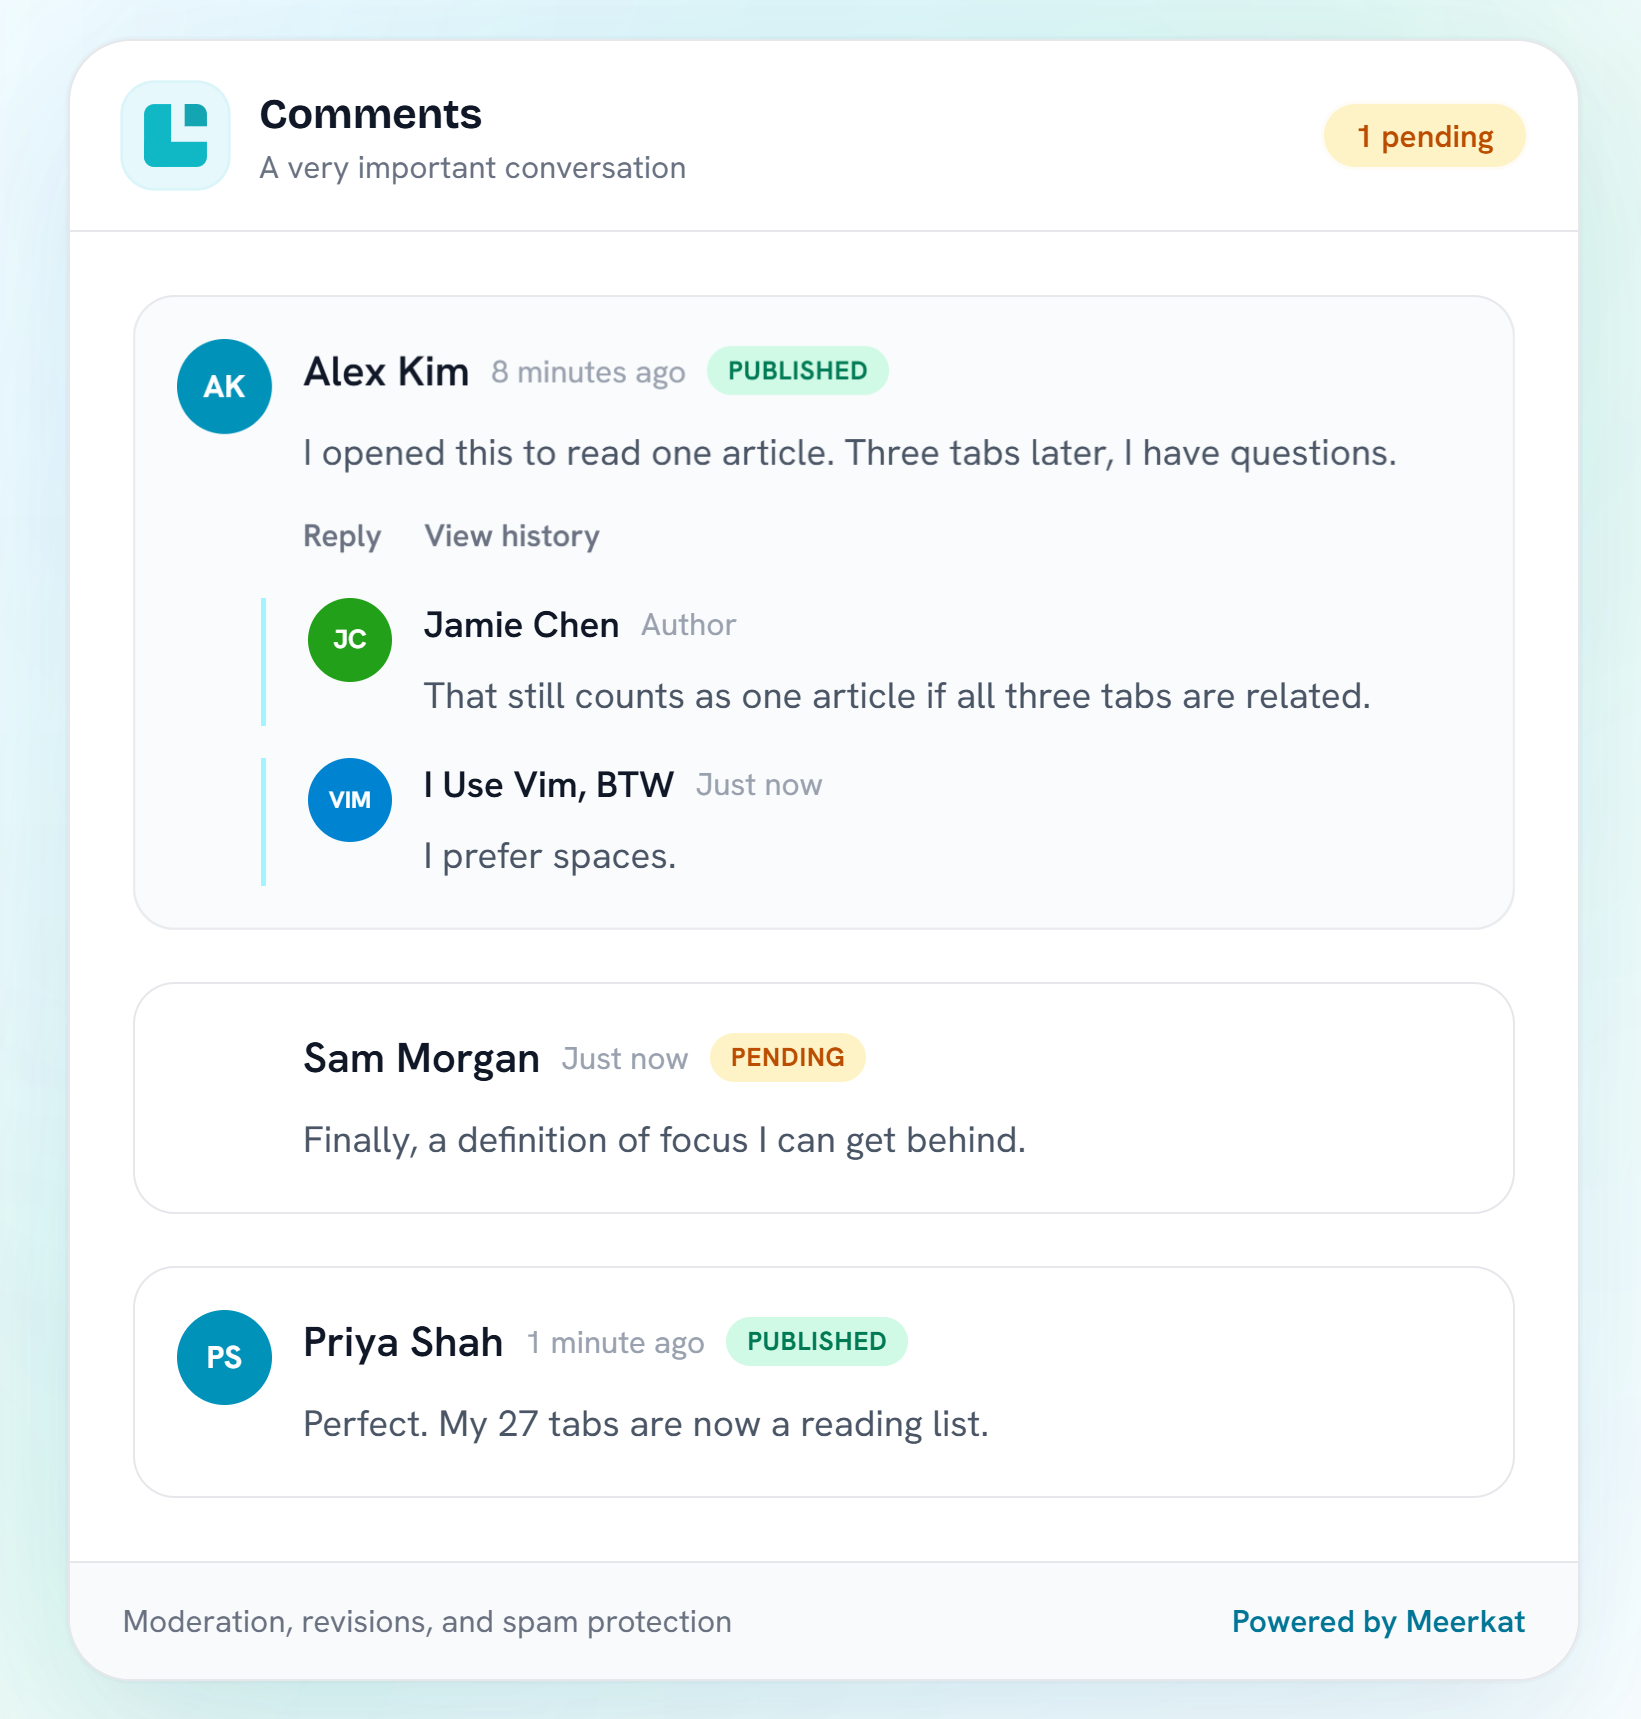Click the 8 minutes ago timestamp
1641x1719 pixels.
[588, 373]
